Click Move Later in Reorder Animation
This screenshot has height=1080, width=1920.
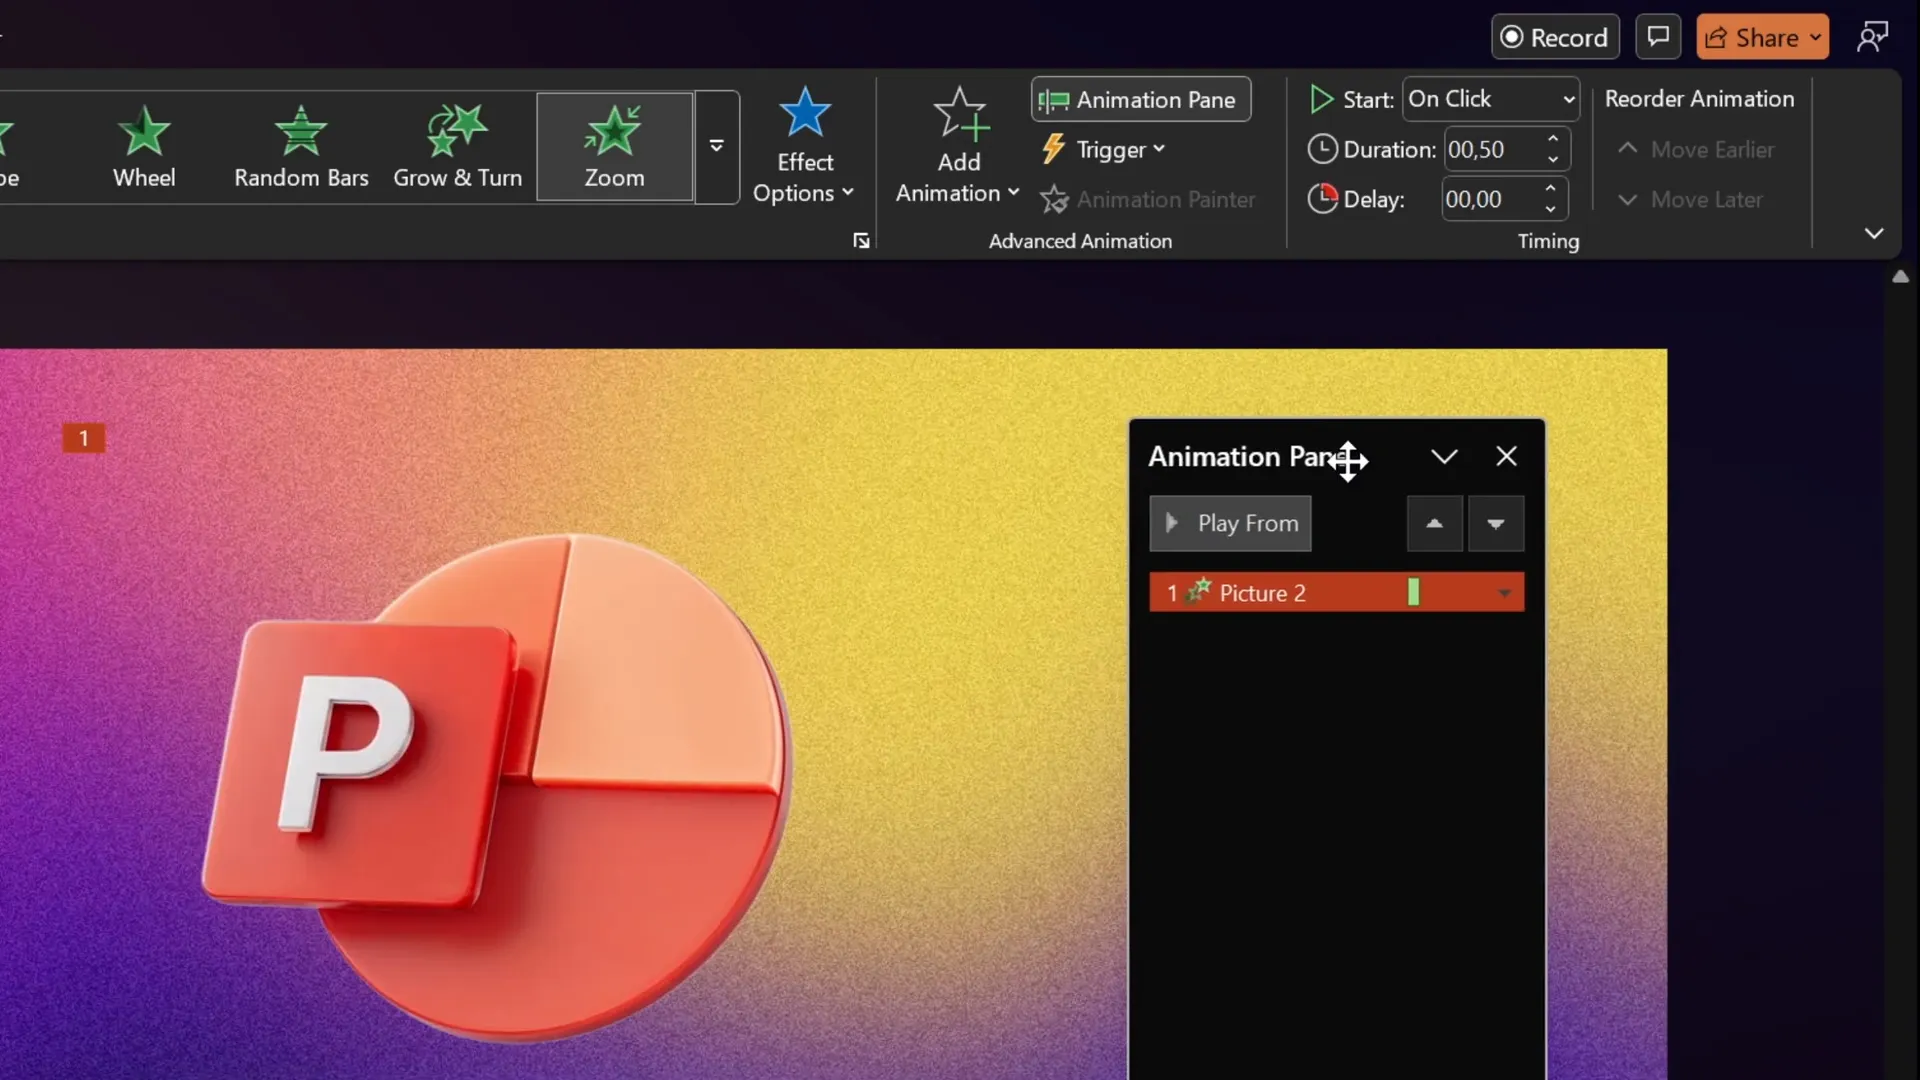coord(1690,200)
